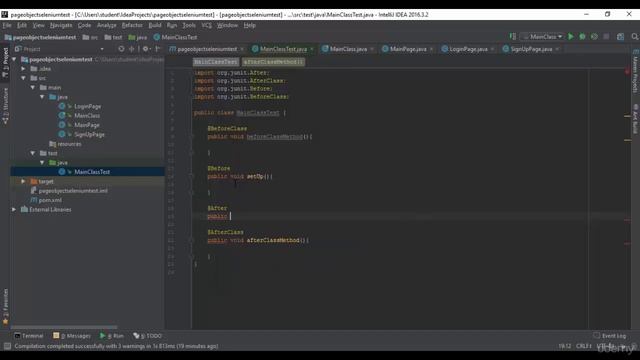Open the Run tool window
The image size is (640, 360).
[x=112, y=336]
